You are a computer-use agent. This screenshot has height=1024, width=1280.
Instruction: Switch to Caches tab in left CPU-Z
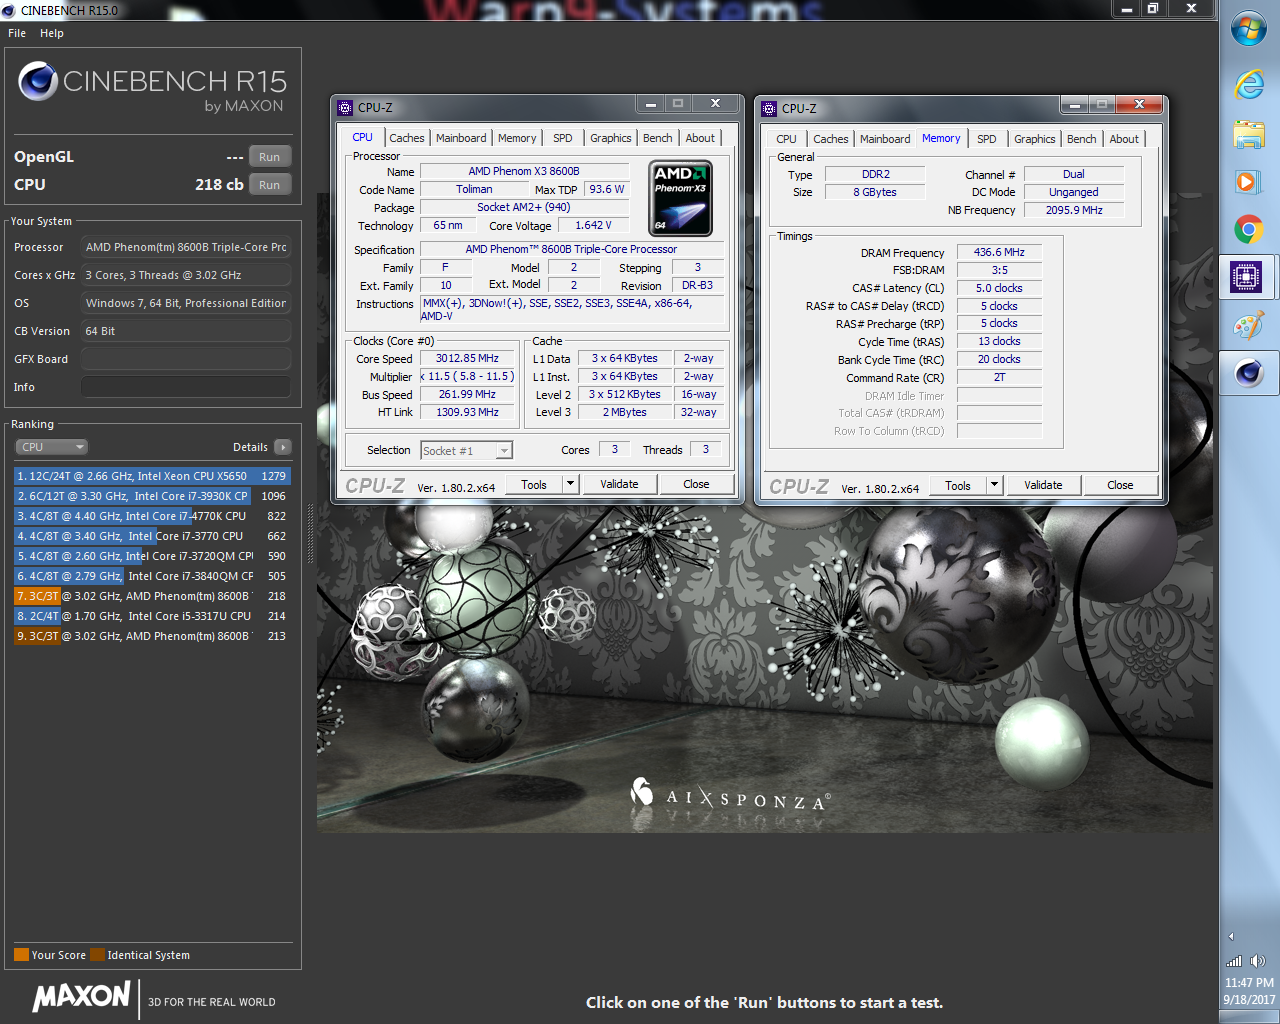click(x=407, y=138)
